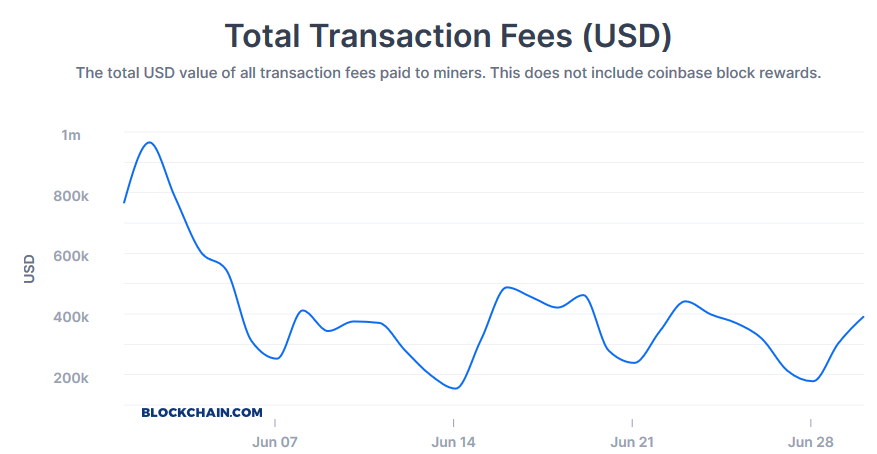
Task: Select the 800k y-axis label
Action: tap(71, 195)
